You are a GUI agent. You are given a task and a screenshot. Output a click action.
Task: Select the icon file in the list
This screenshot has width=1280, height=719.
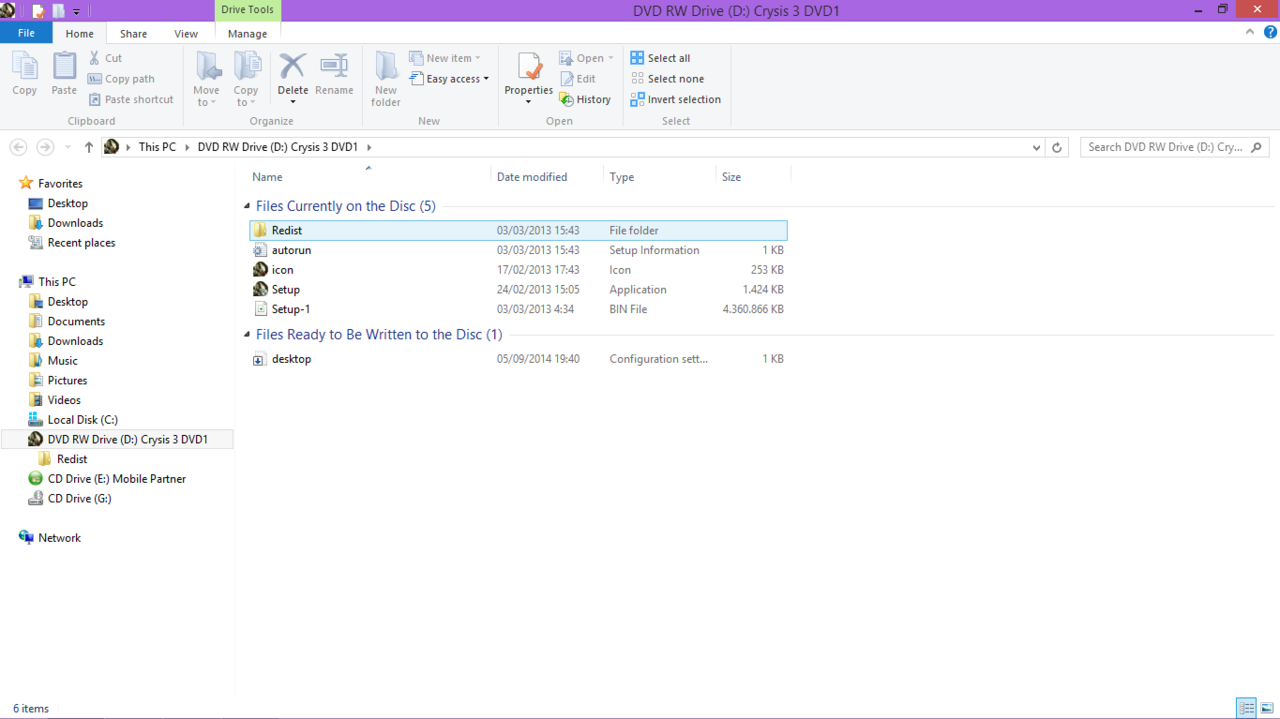[x=518, y=270]
